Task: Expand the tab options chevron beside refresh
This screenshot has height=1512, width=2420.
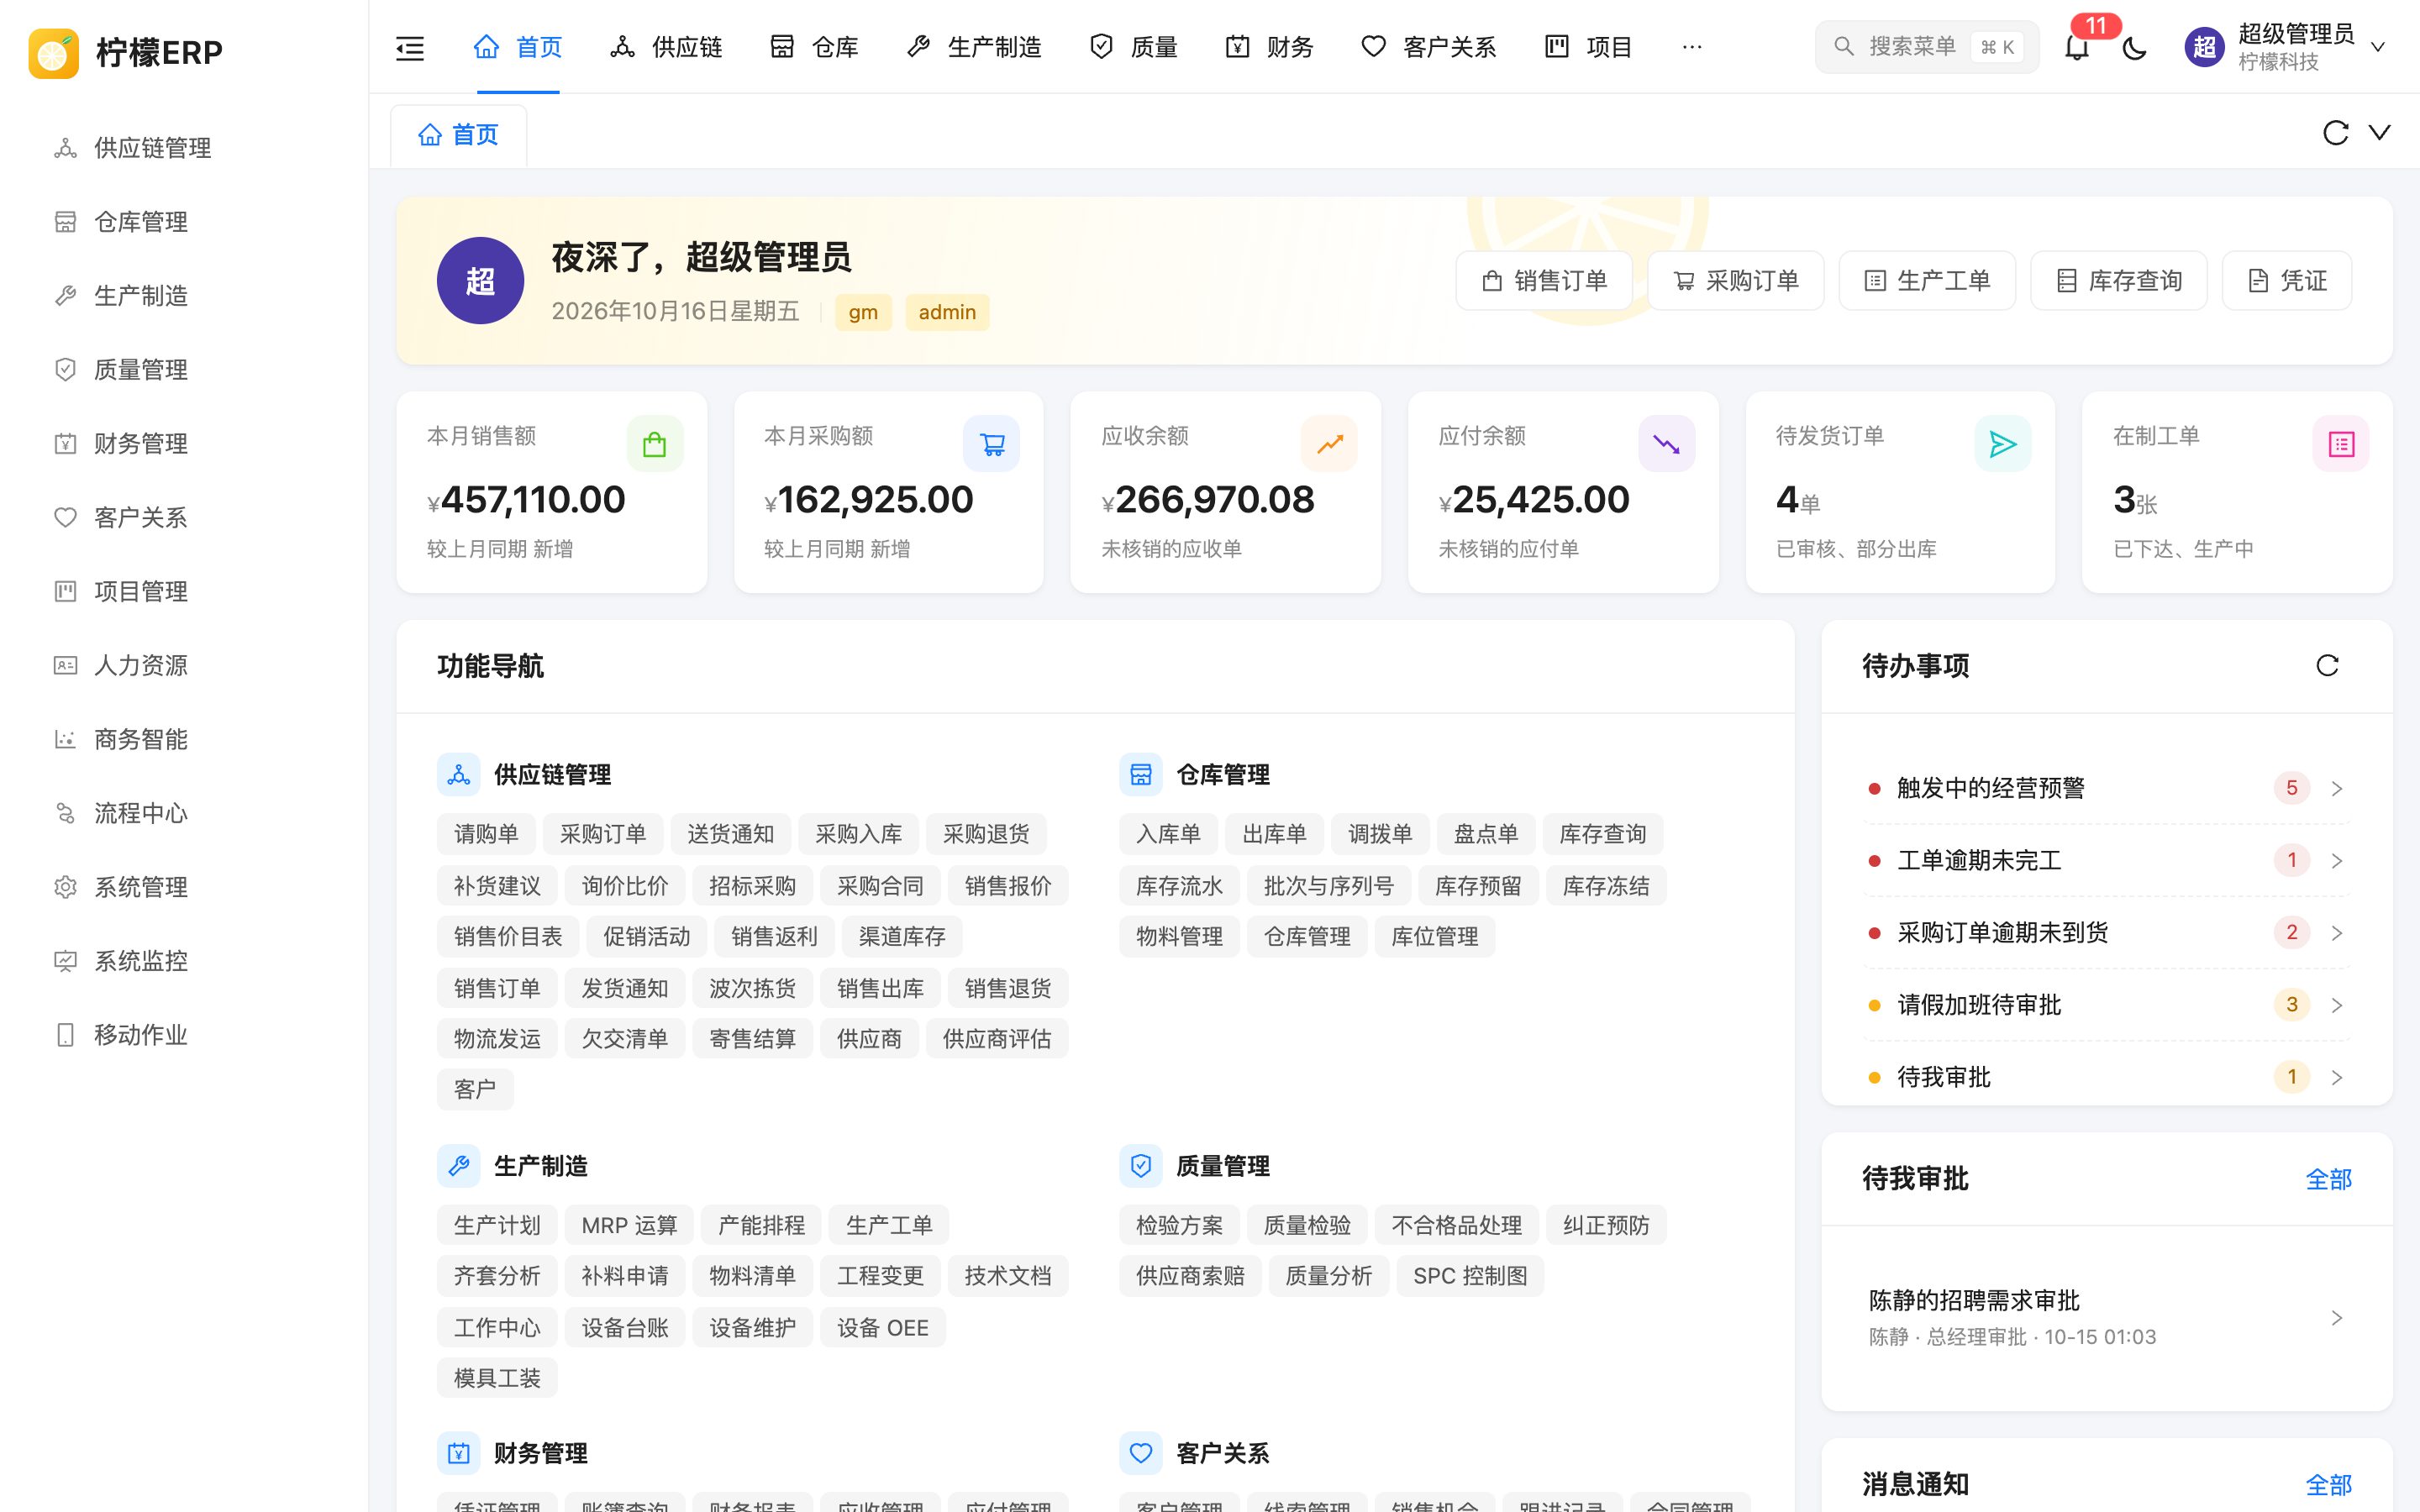Action: 2380,133
